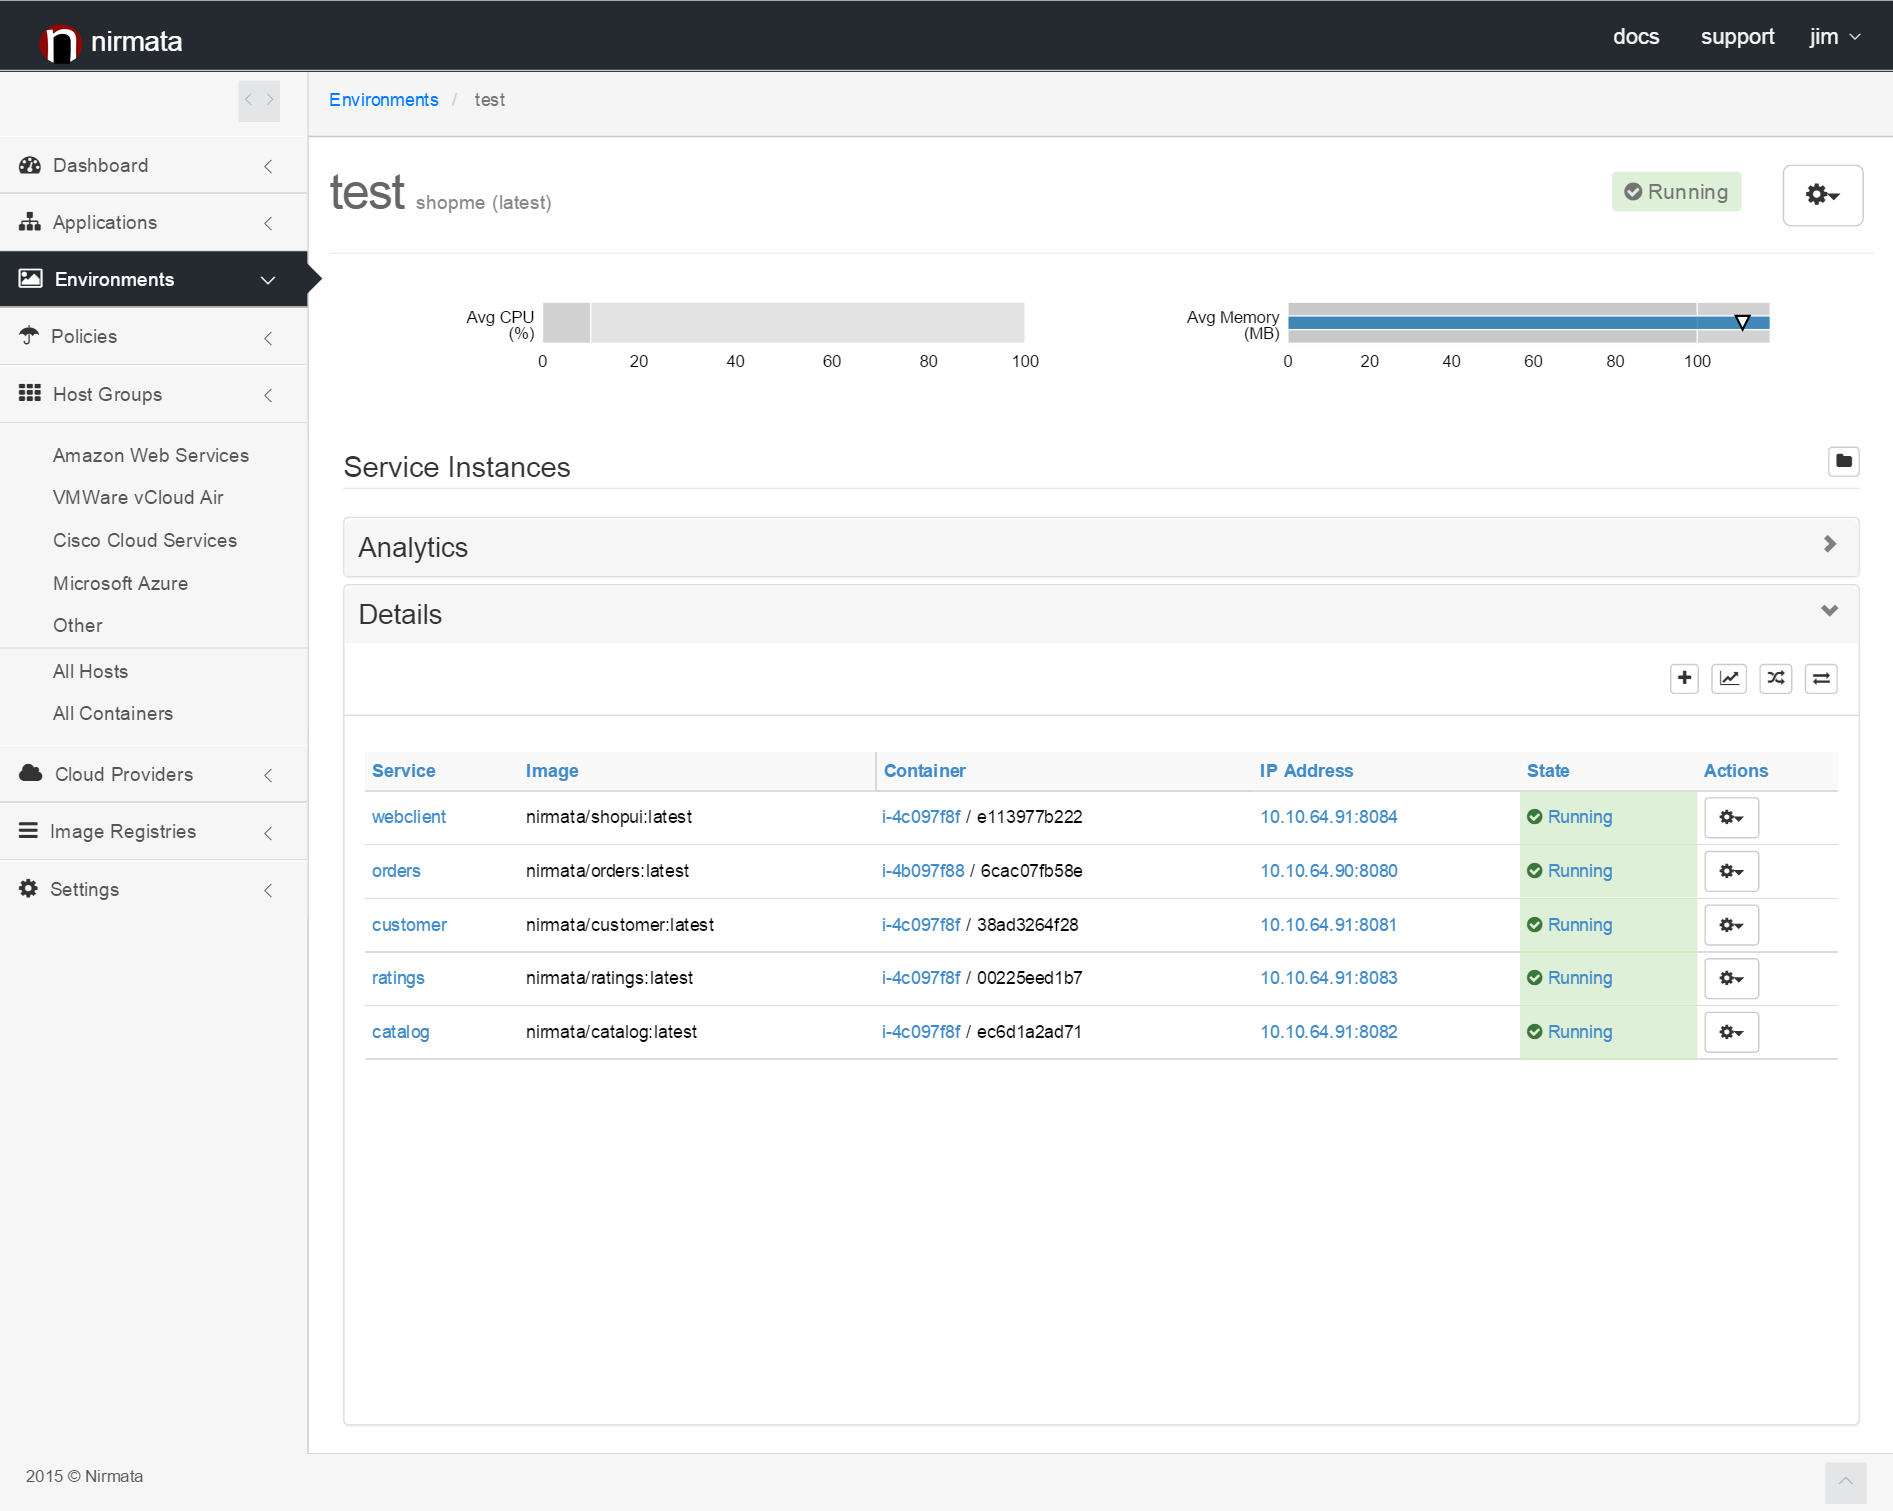Click the plus icon in Details panel
Screen dimensions: 1893x1511
pyautogui.click(x=1684, y=678)
